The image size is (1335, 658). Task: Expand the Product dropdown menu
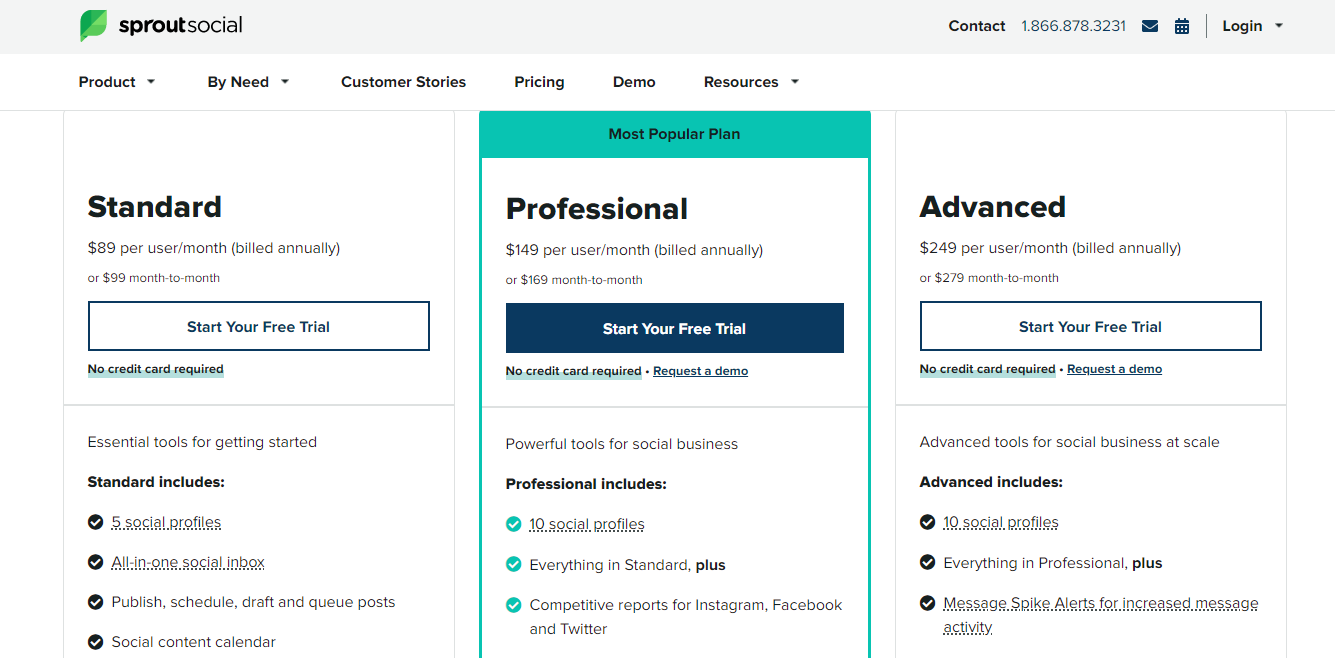(117, 82)
